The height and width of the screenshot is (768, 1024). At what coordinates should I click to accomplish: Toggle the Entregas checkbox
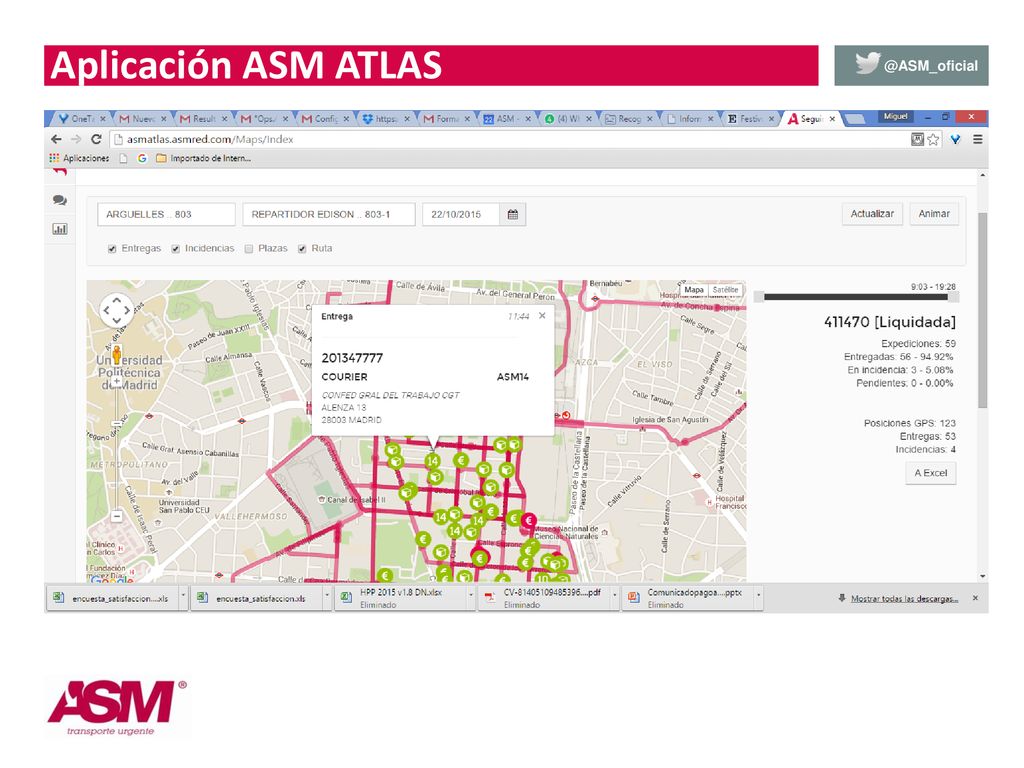tap(112, 249)
